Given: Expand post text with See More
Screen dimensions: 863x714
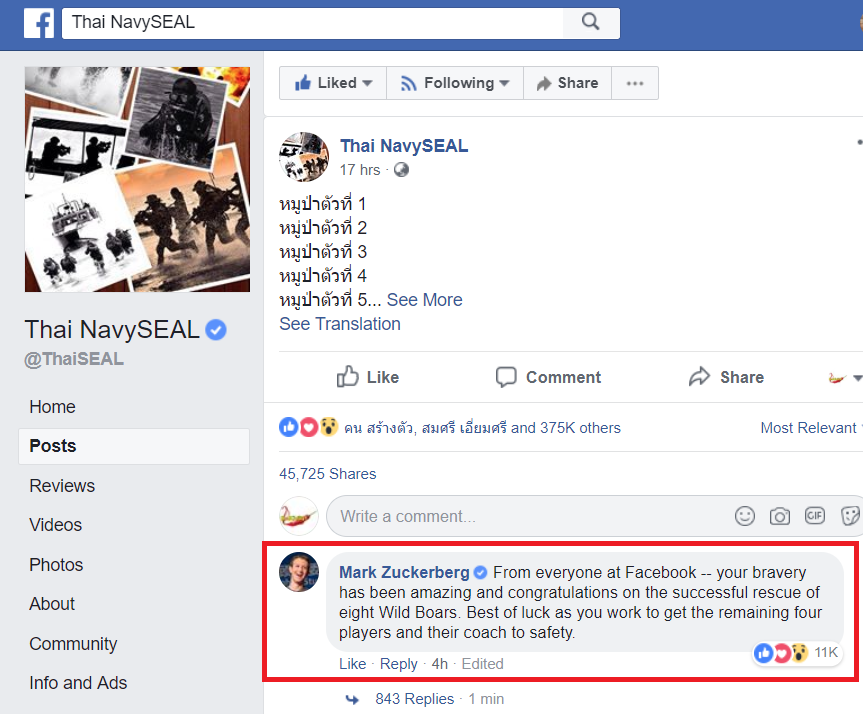Looking at the screenshot, I should coord(424,300).
